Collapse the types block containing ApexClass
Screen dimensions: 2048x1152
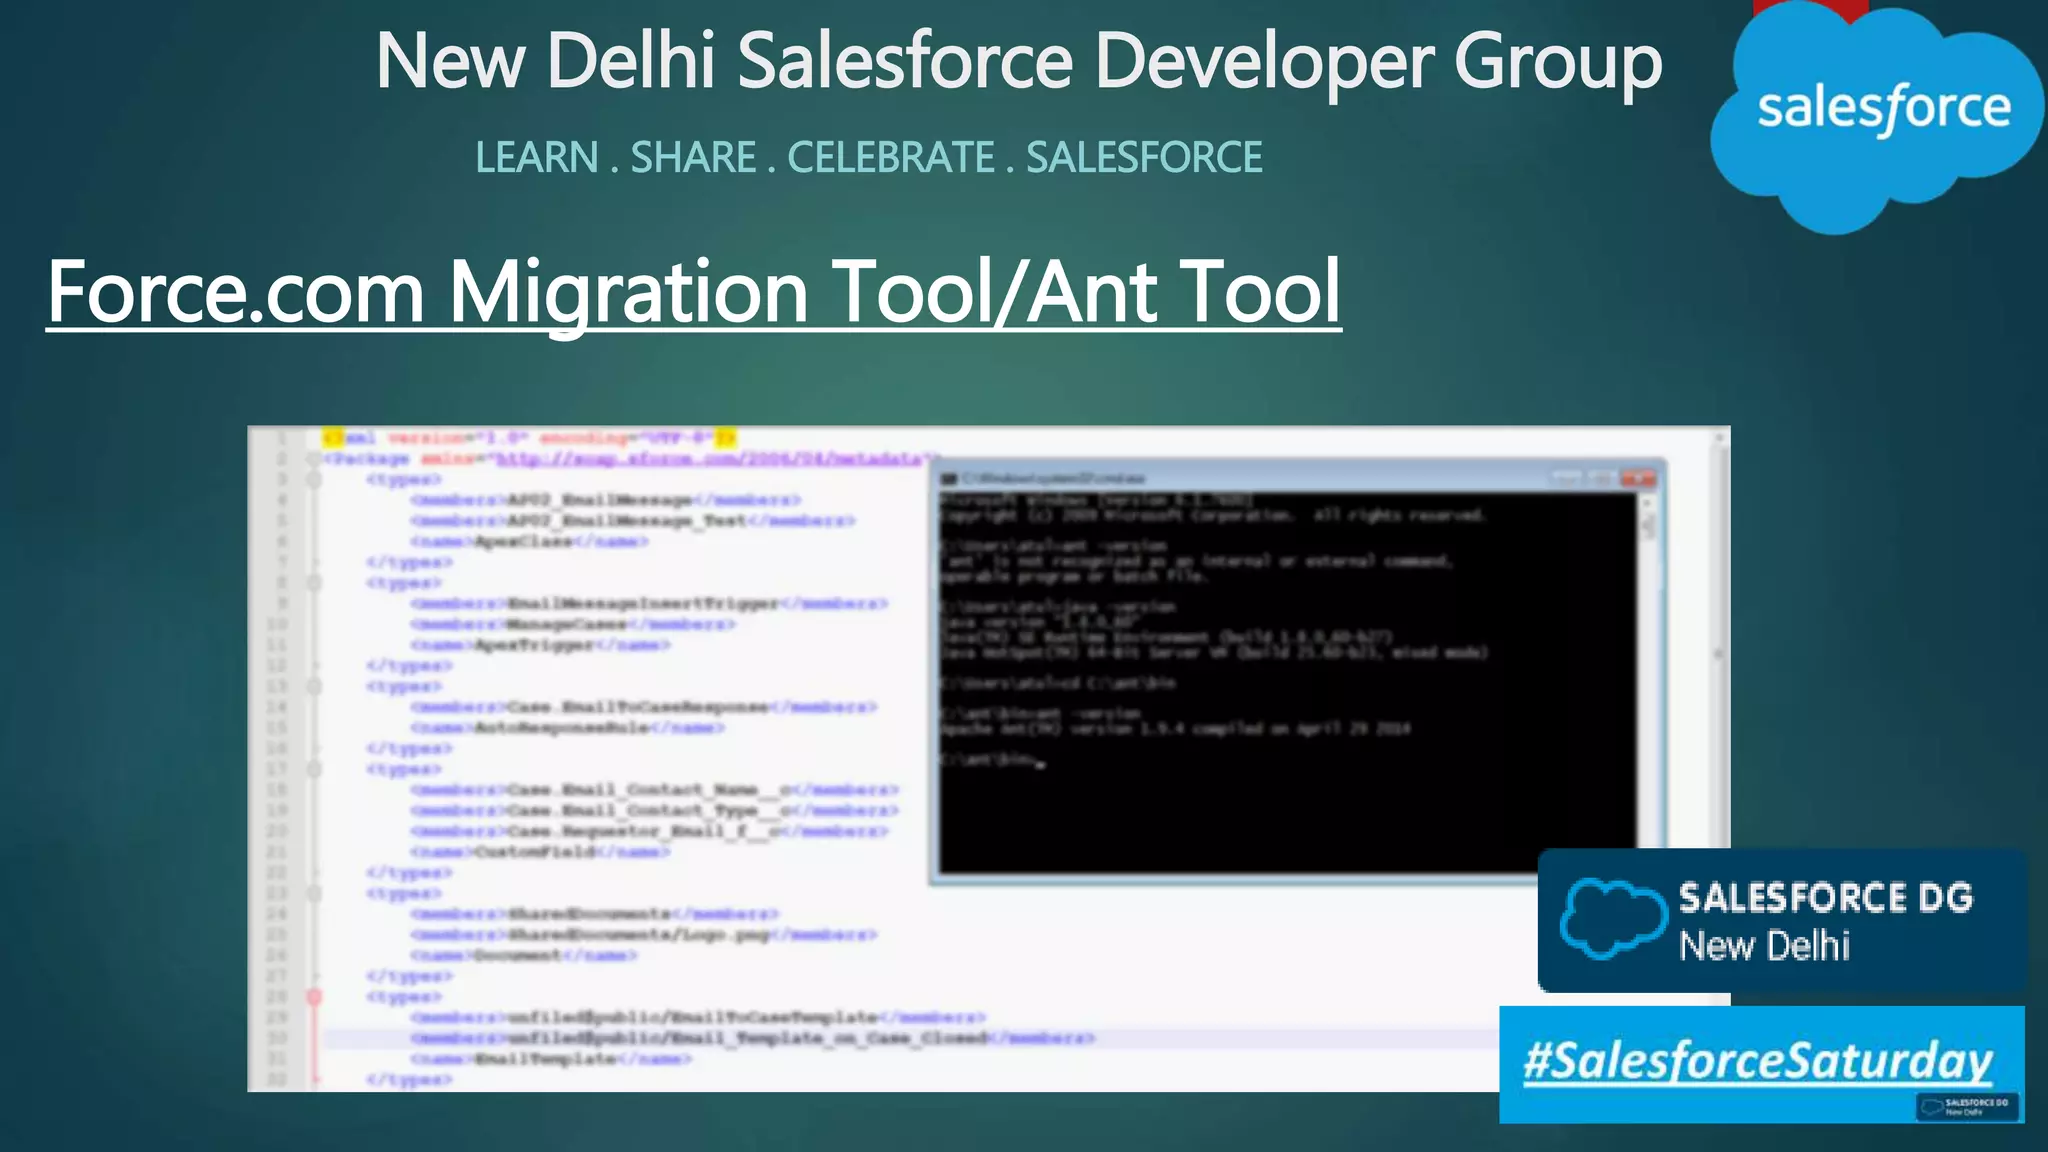click(314, 480)
